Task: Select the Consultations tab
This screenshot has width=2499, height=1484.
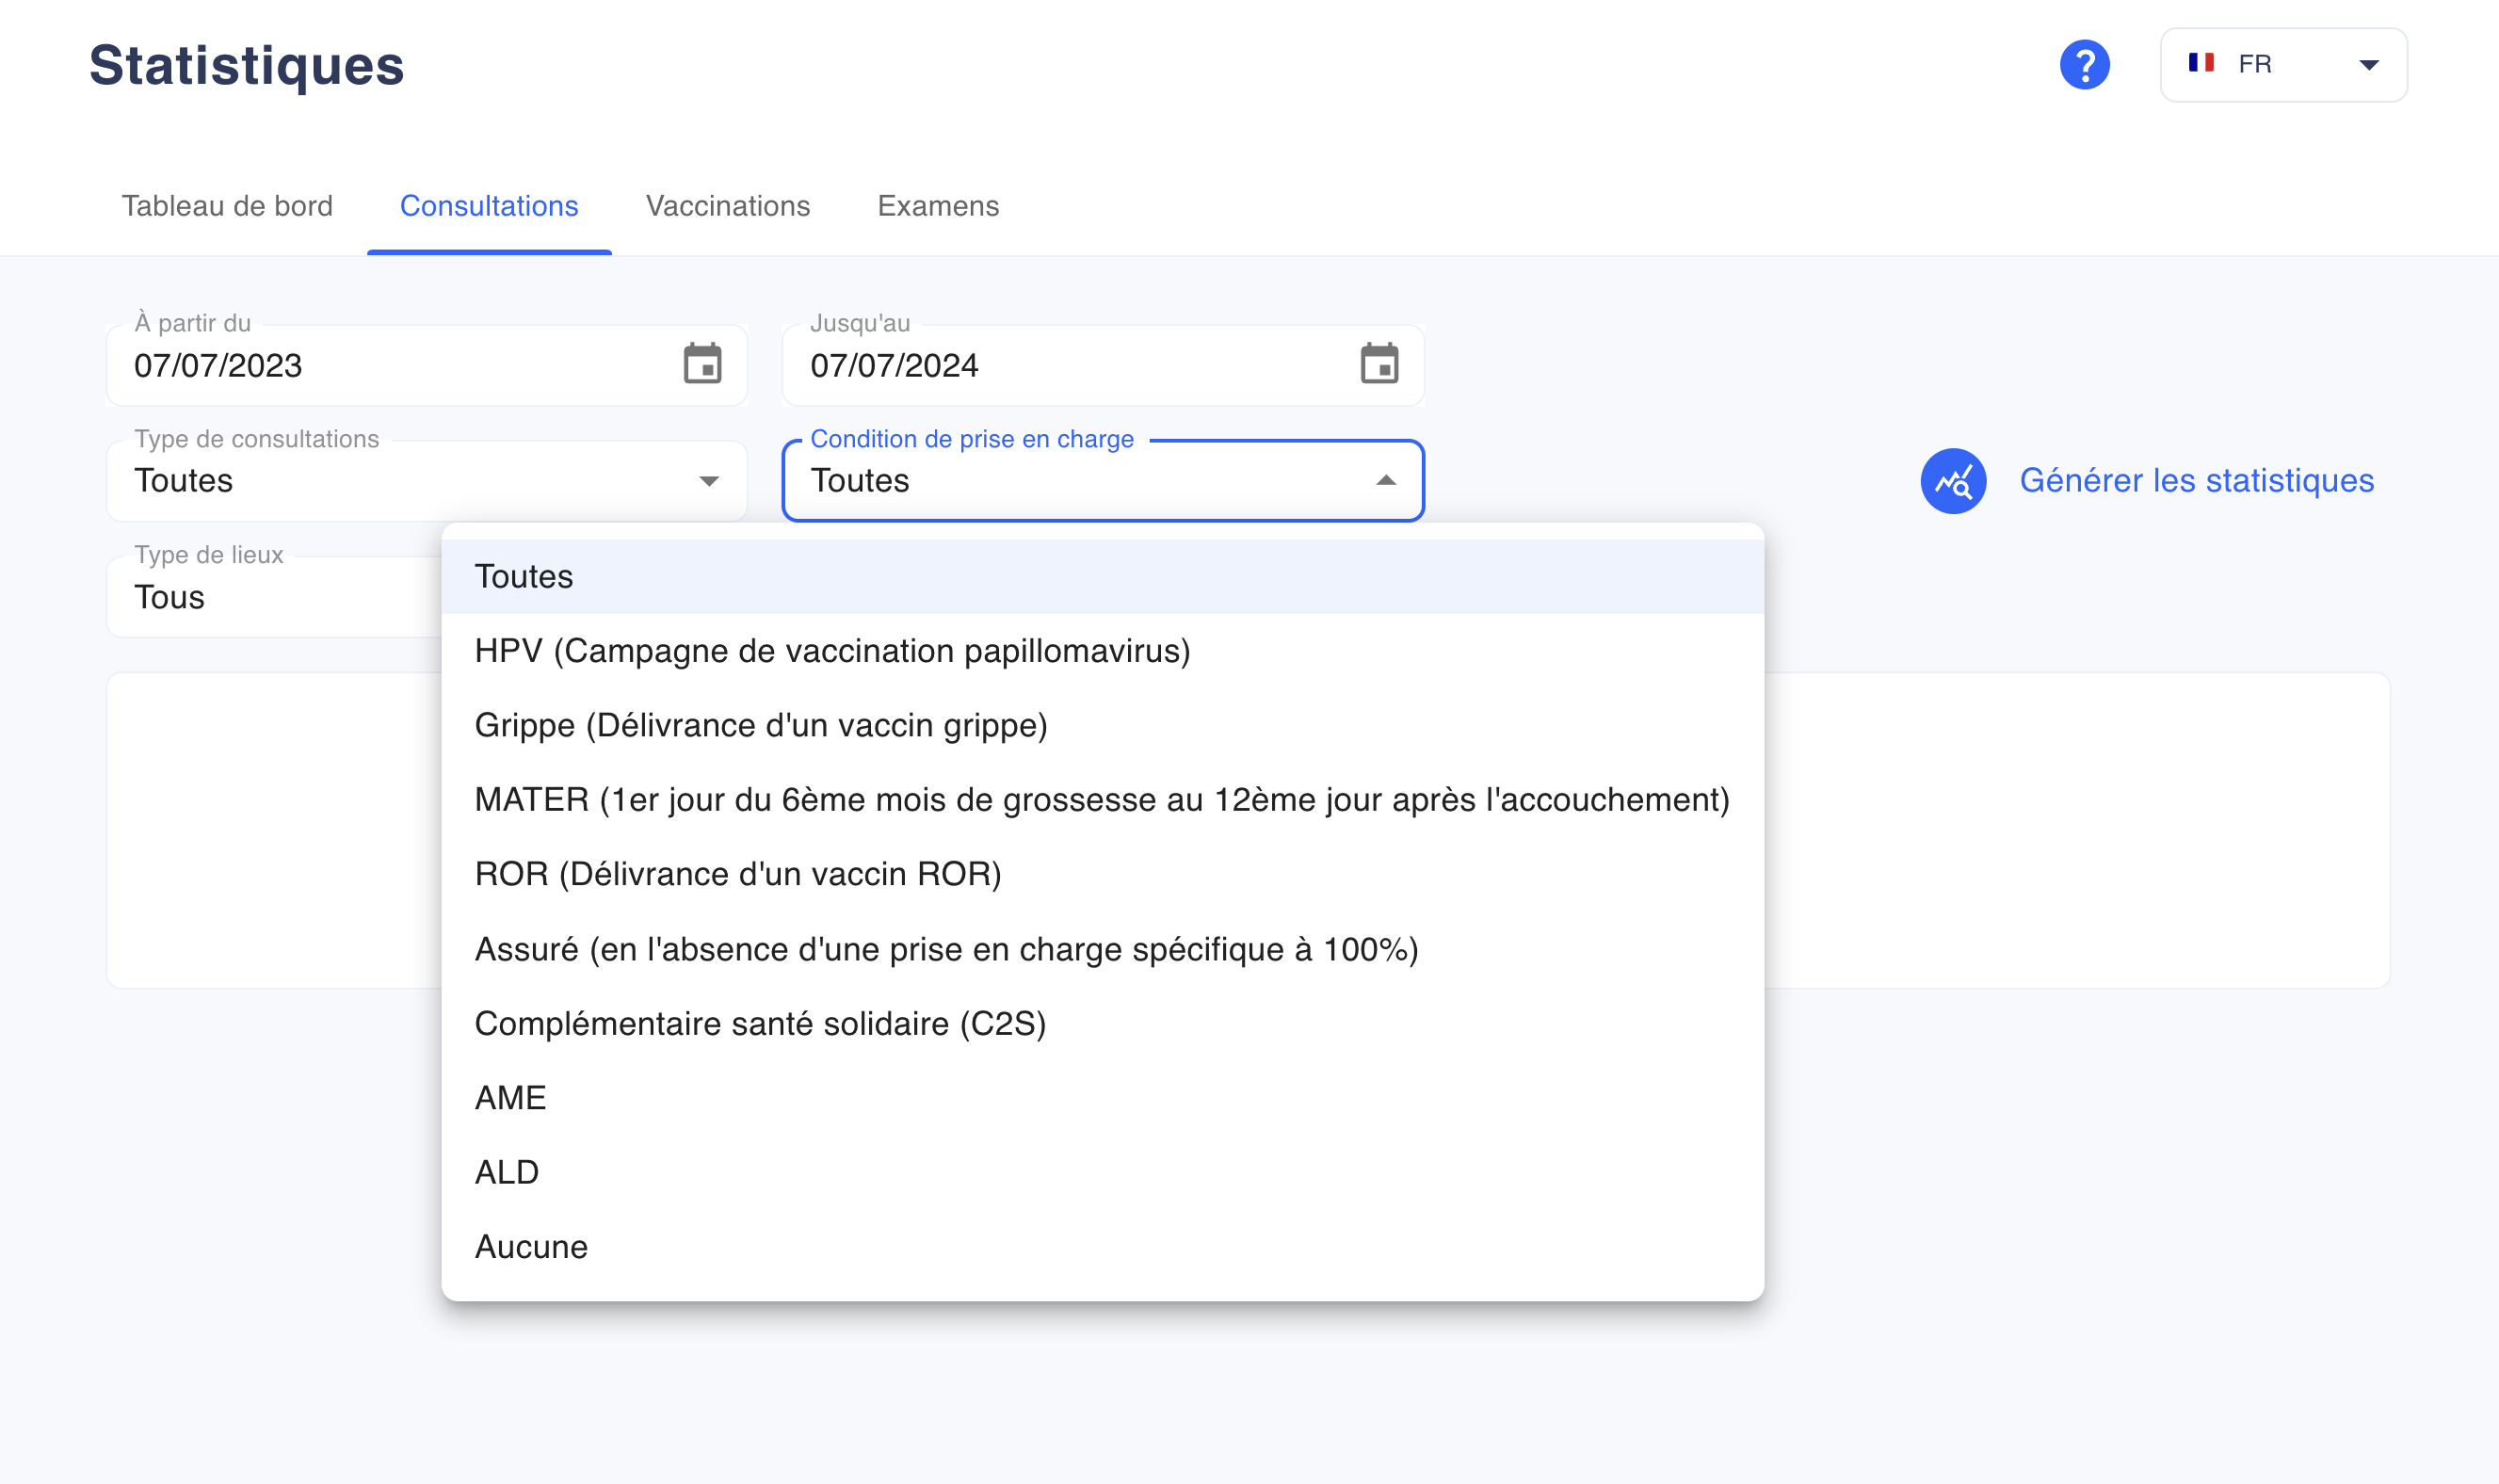Action: (x=489, y=206)
